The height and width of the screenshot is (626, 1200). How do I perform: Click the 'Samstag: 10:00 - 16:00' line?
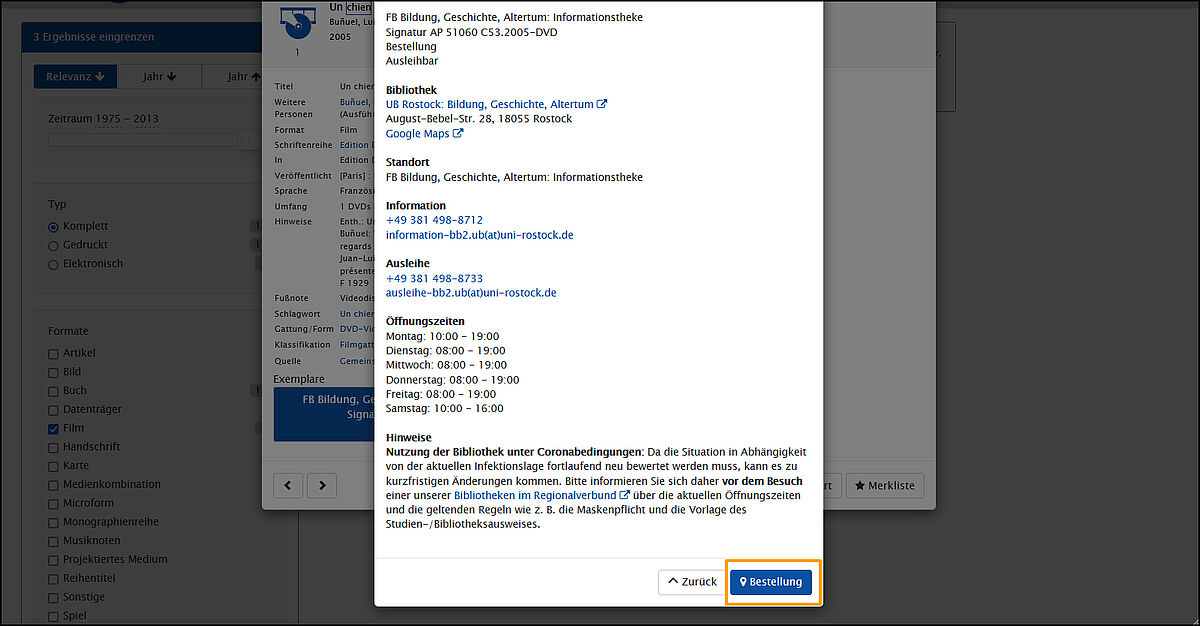[445, 409]
